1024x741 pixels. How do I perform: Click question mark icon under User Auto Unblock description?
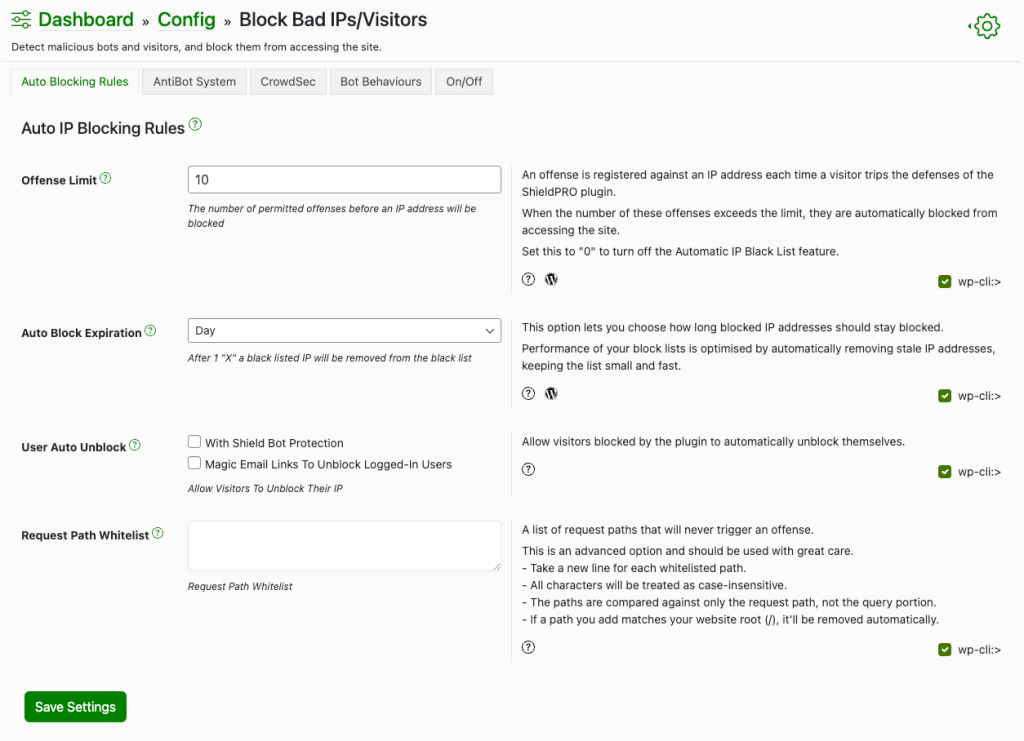(x=528, y=469)
